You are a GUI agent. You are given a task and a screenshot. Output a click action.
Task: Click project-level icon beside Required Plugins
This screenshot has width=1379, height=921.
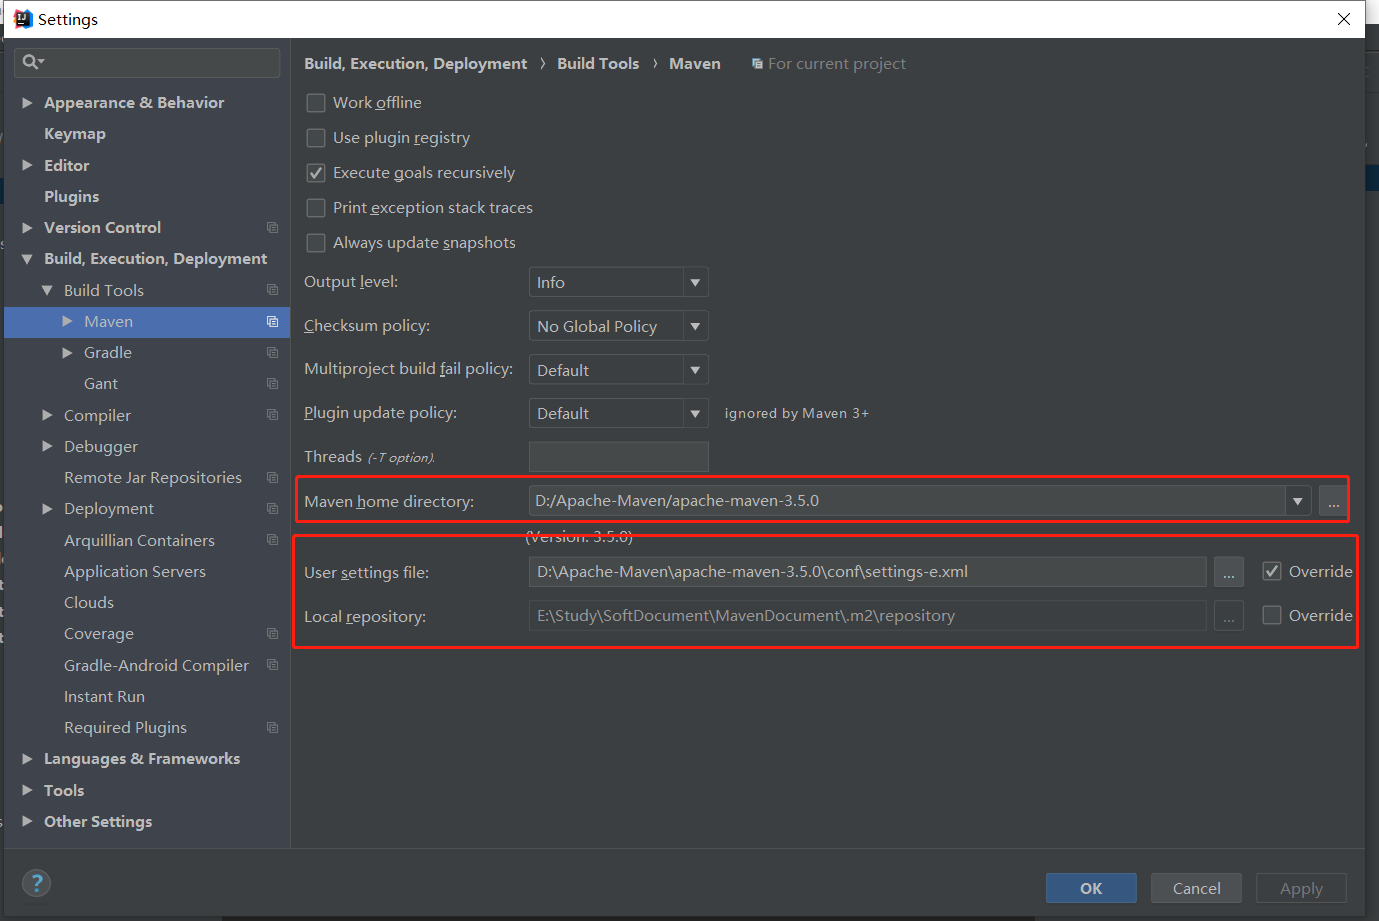click(272, 728)
